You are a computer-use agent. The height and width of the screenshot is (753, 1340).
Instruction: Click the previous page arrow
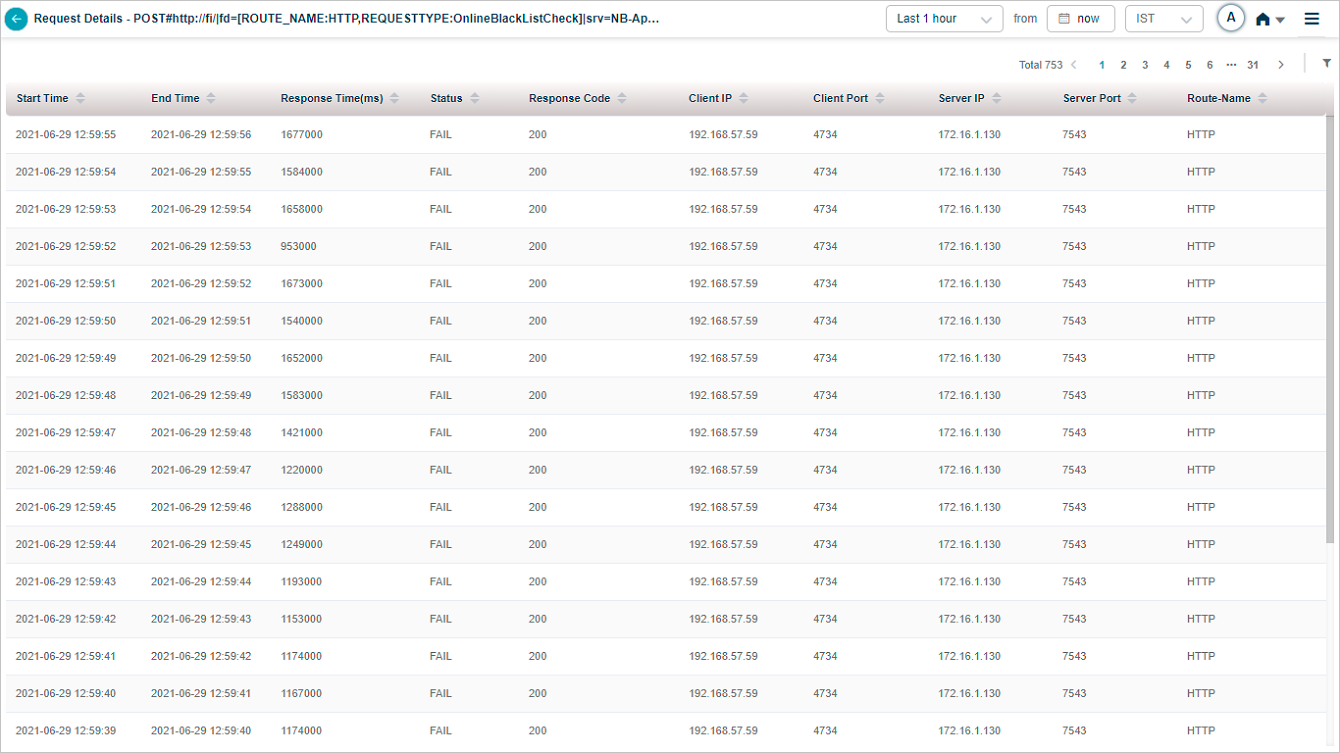pos(1074,65)
